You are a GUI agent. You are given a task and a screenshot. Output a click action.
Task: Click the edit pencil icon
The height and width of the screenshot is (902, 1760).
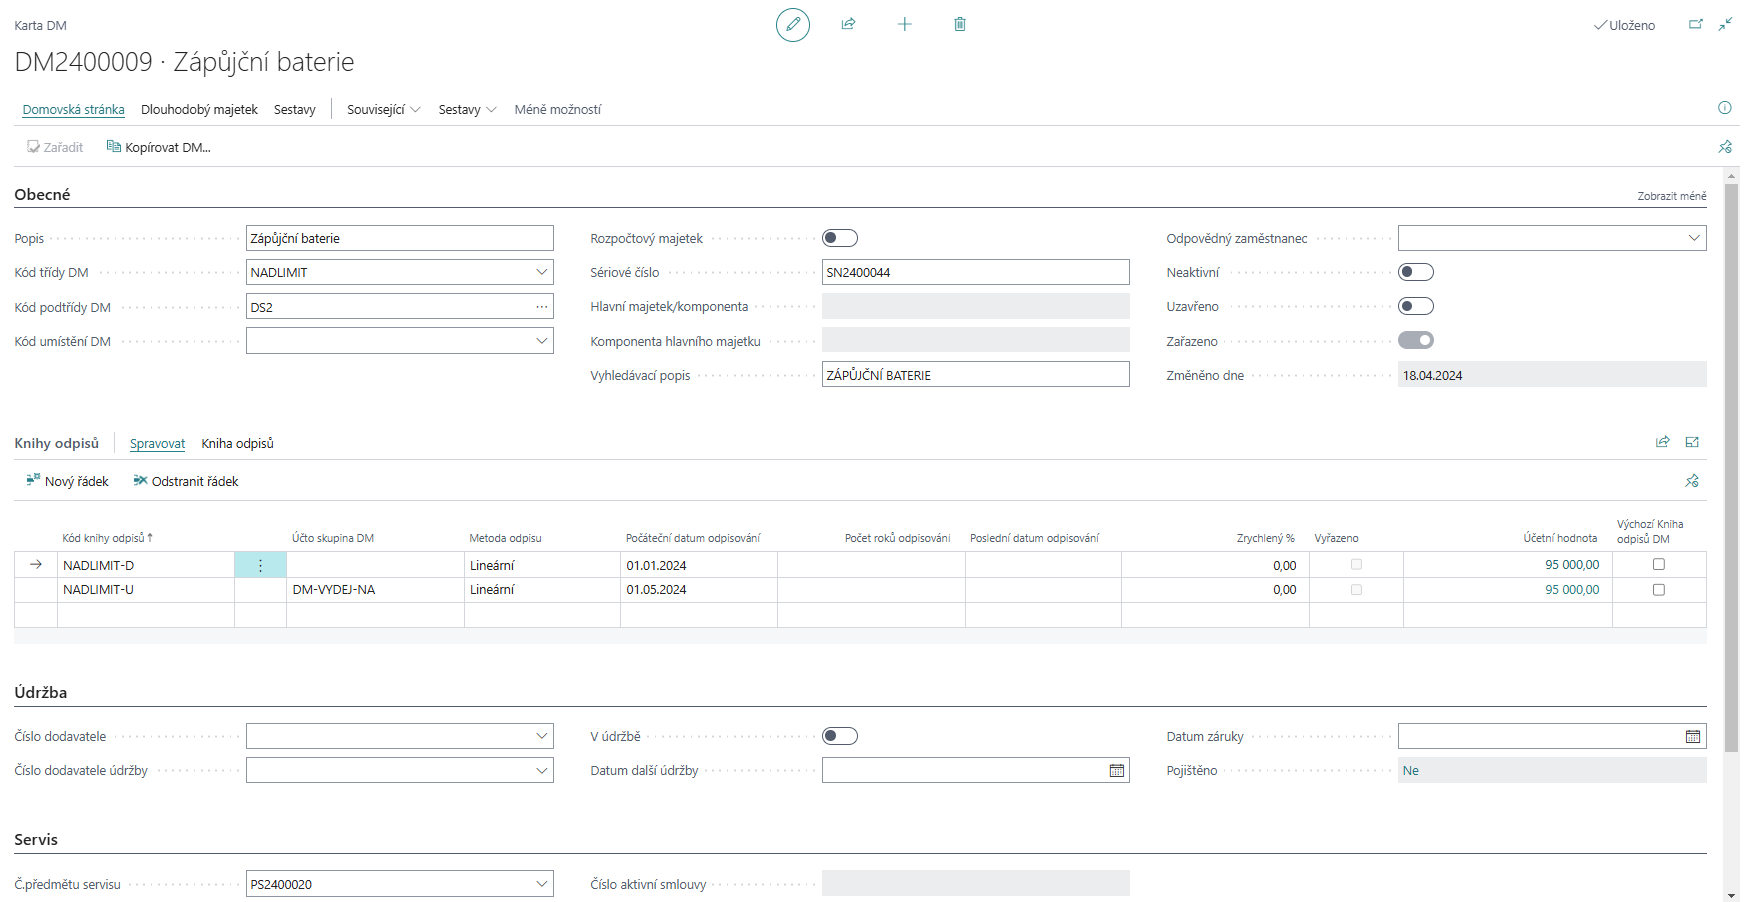point(793,24)
